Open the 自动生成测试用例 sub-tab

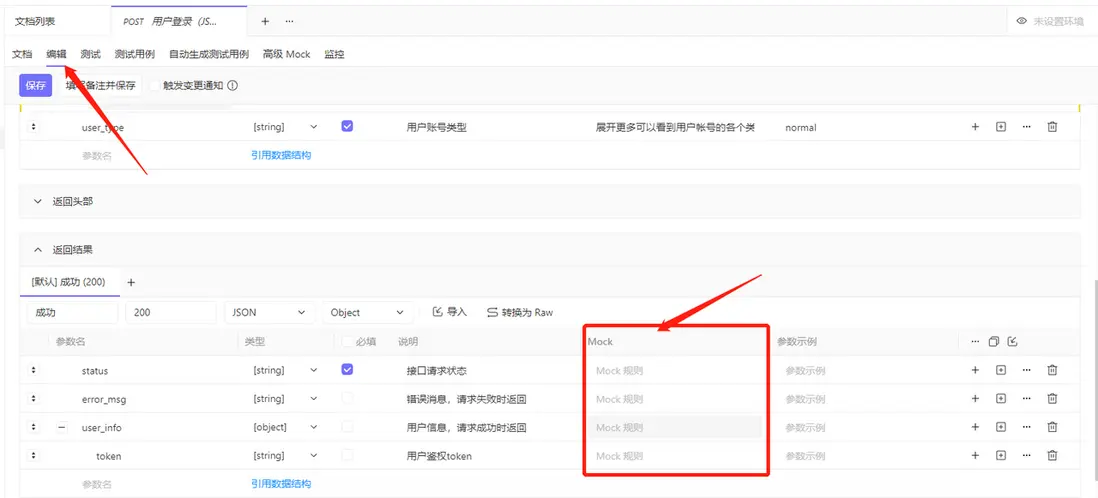click(209, 54)
